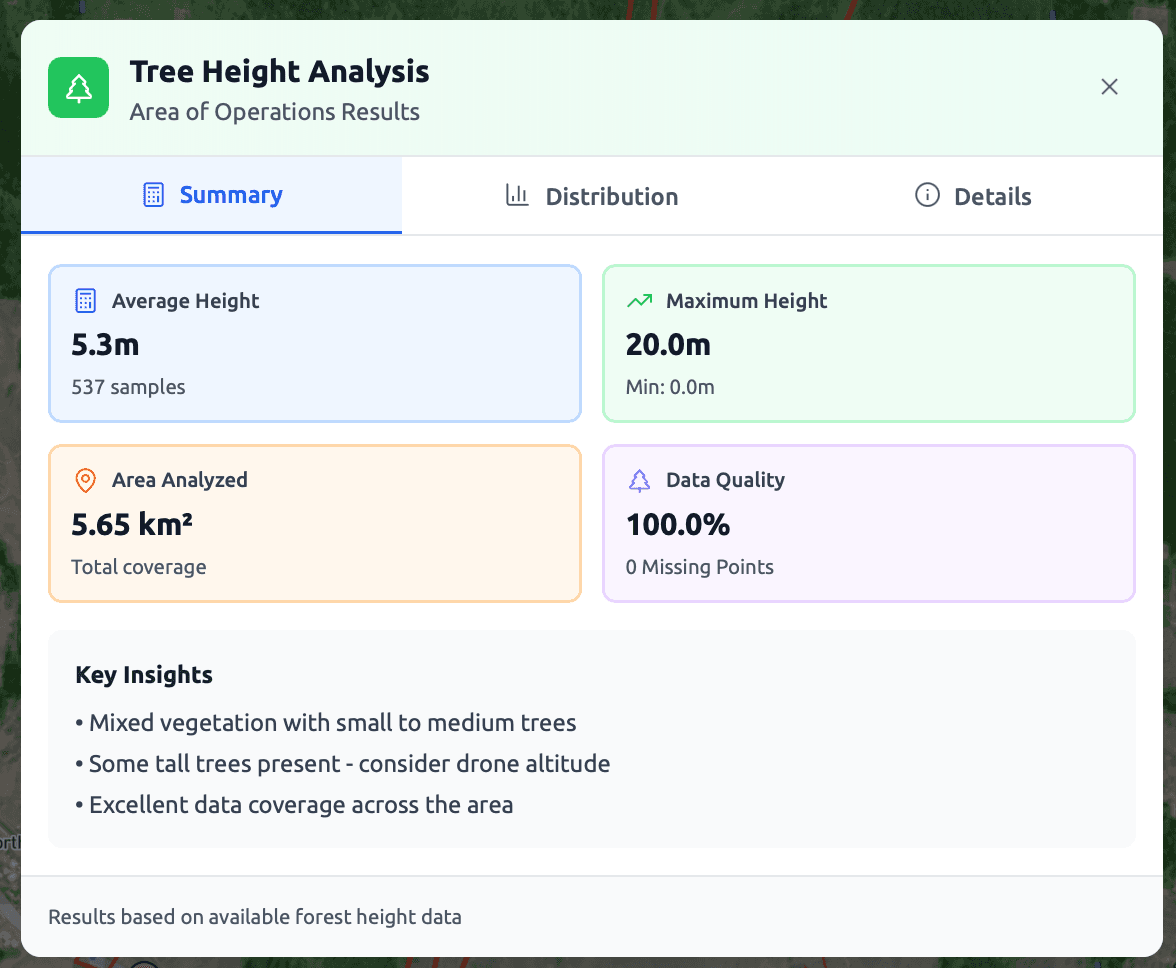
Task: Click the map pin icon on Area Analyzed card
Action: 85,480
